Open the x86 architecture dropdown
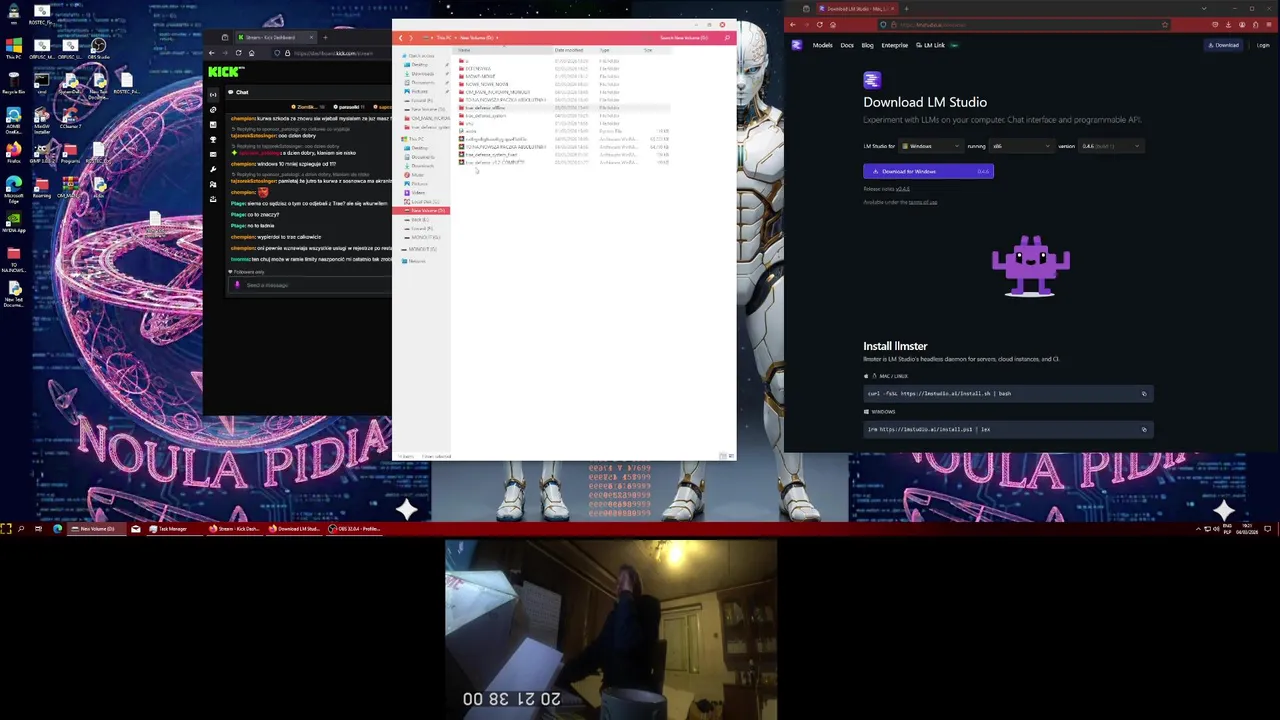The width and height of the screenshot is (1280, 720). tap(1021, 146)
